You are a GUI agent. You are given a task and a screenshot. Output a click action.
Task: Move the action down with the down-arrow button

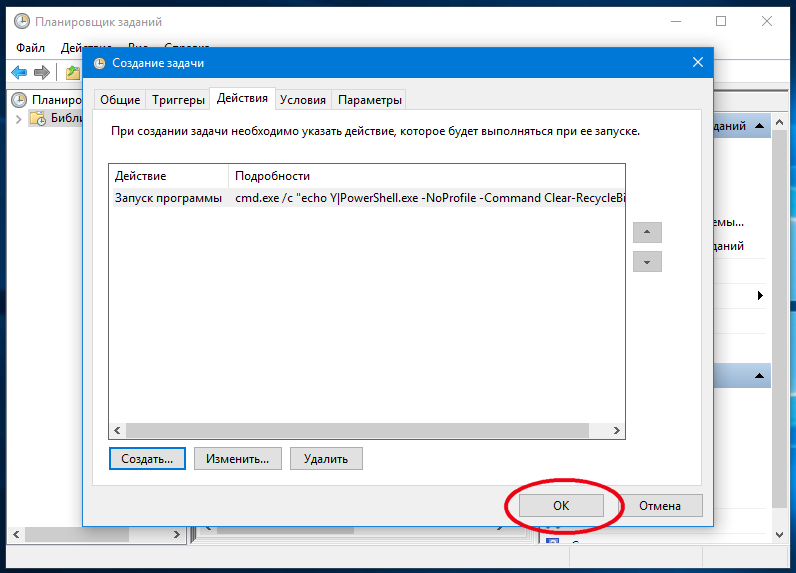click(x=647, y=261)
